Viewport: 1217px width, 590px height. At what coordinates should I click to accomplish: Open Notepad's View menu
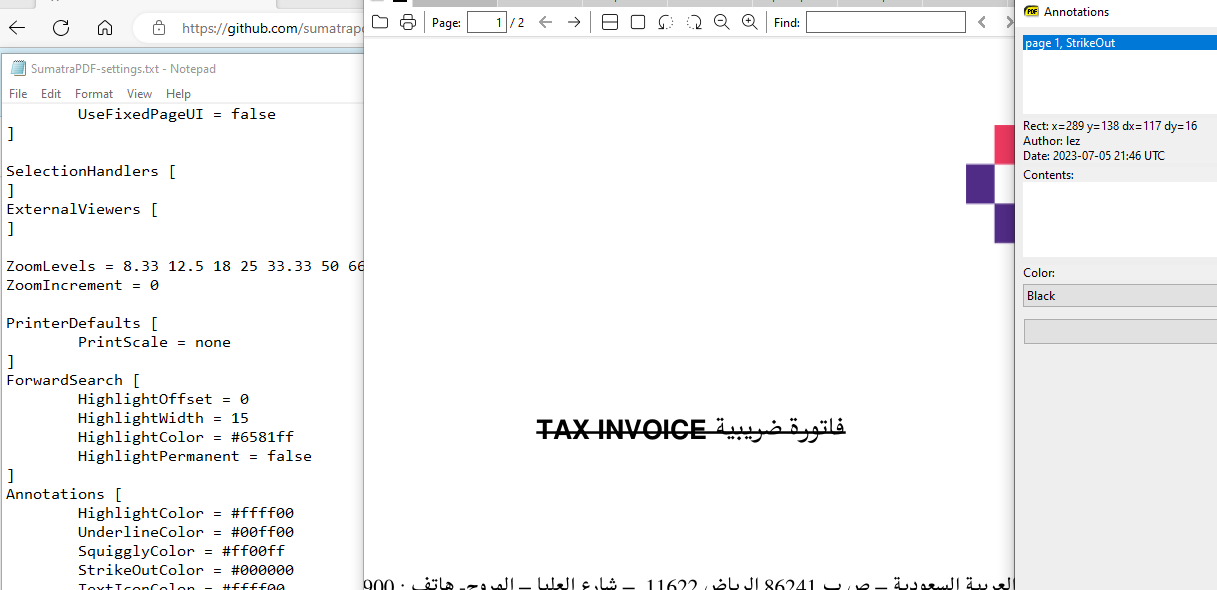[x=139, y=93]
